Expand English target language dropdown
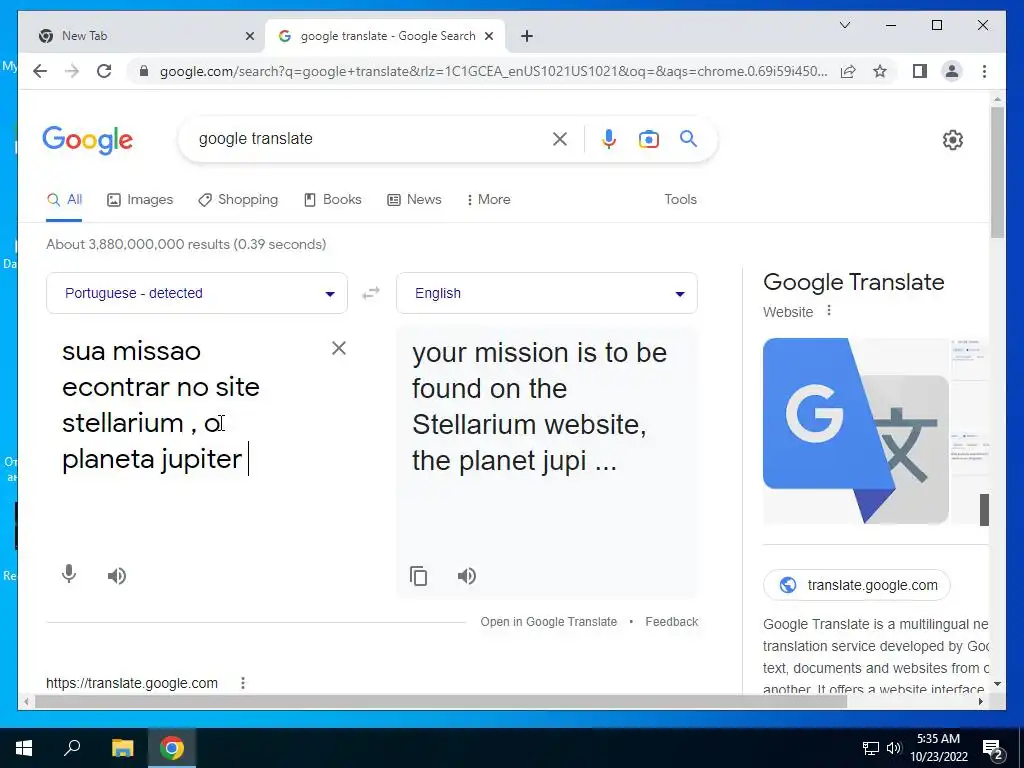 [x=547, y=293]
